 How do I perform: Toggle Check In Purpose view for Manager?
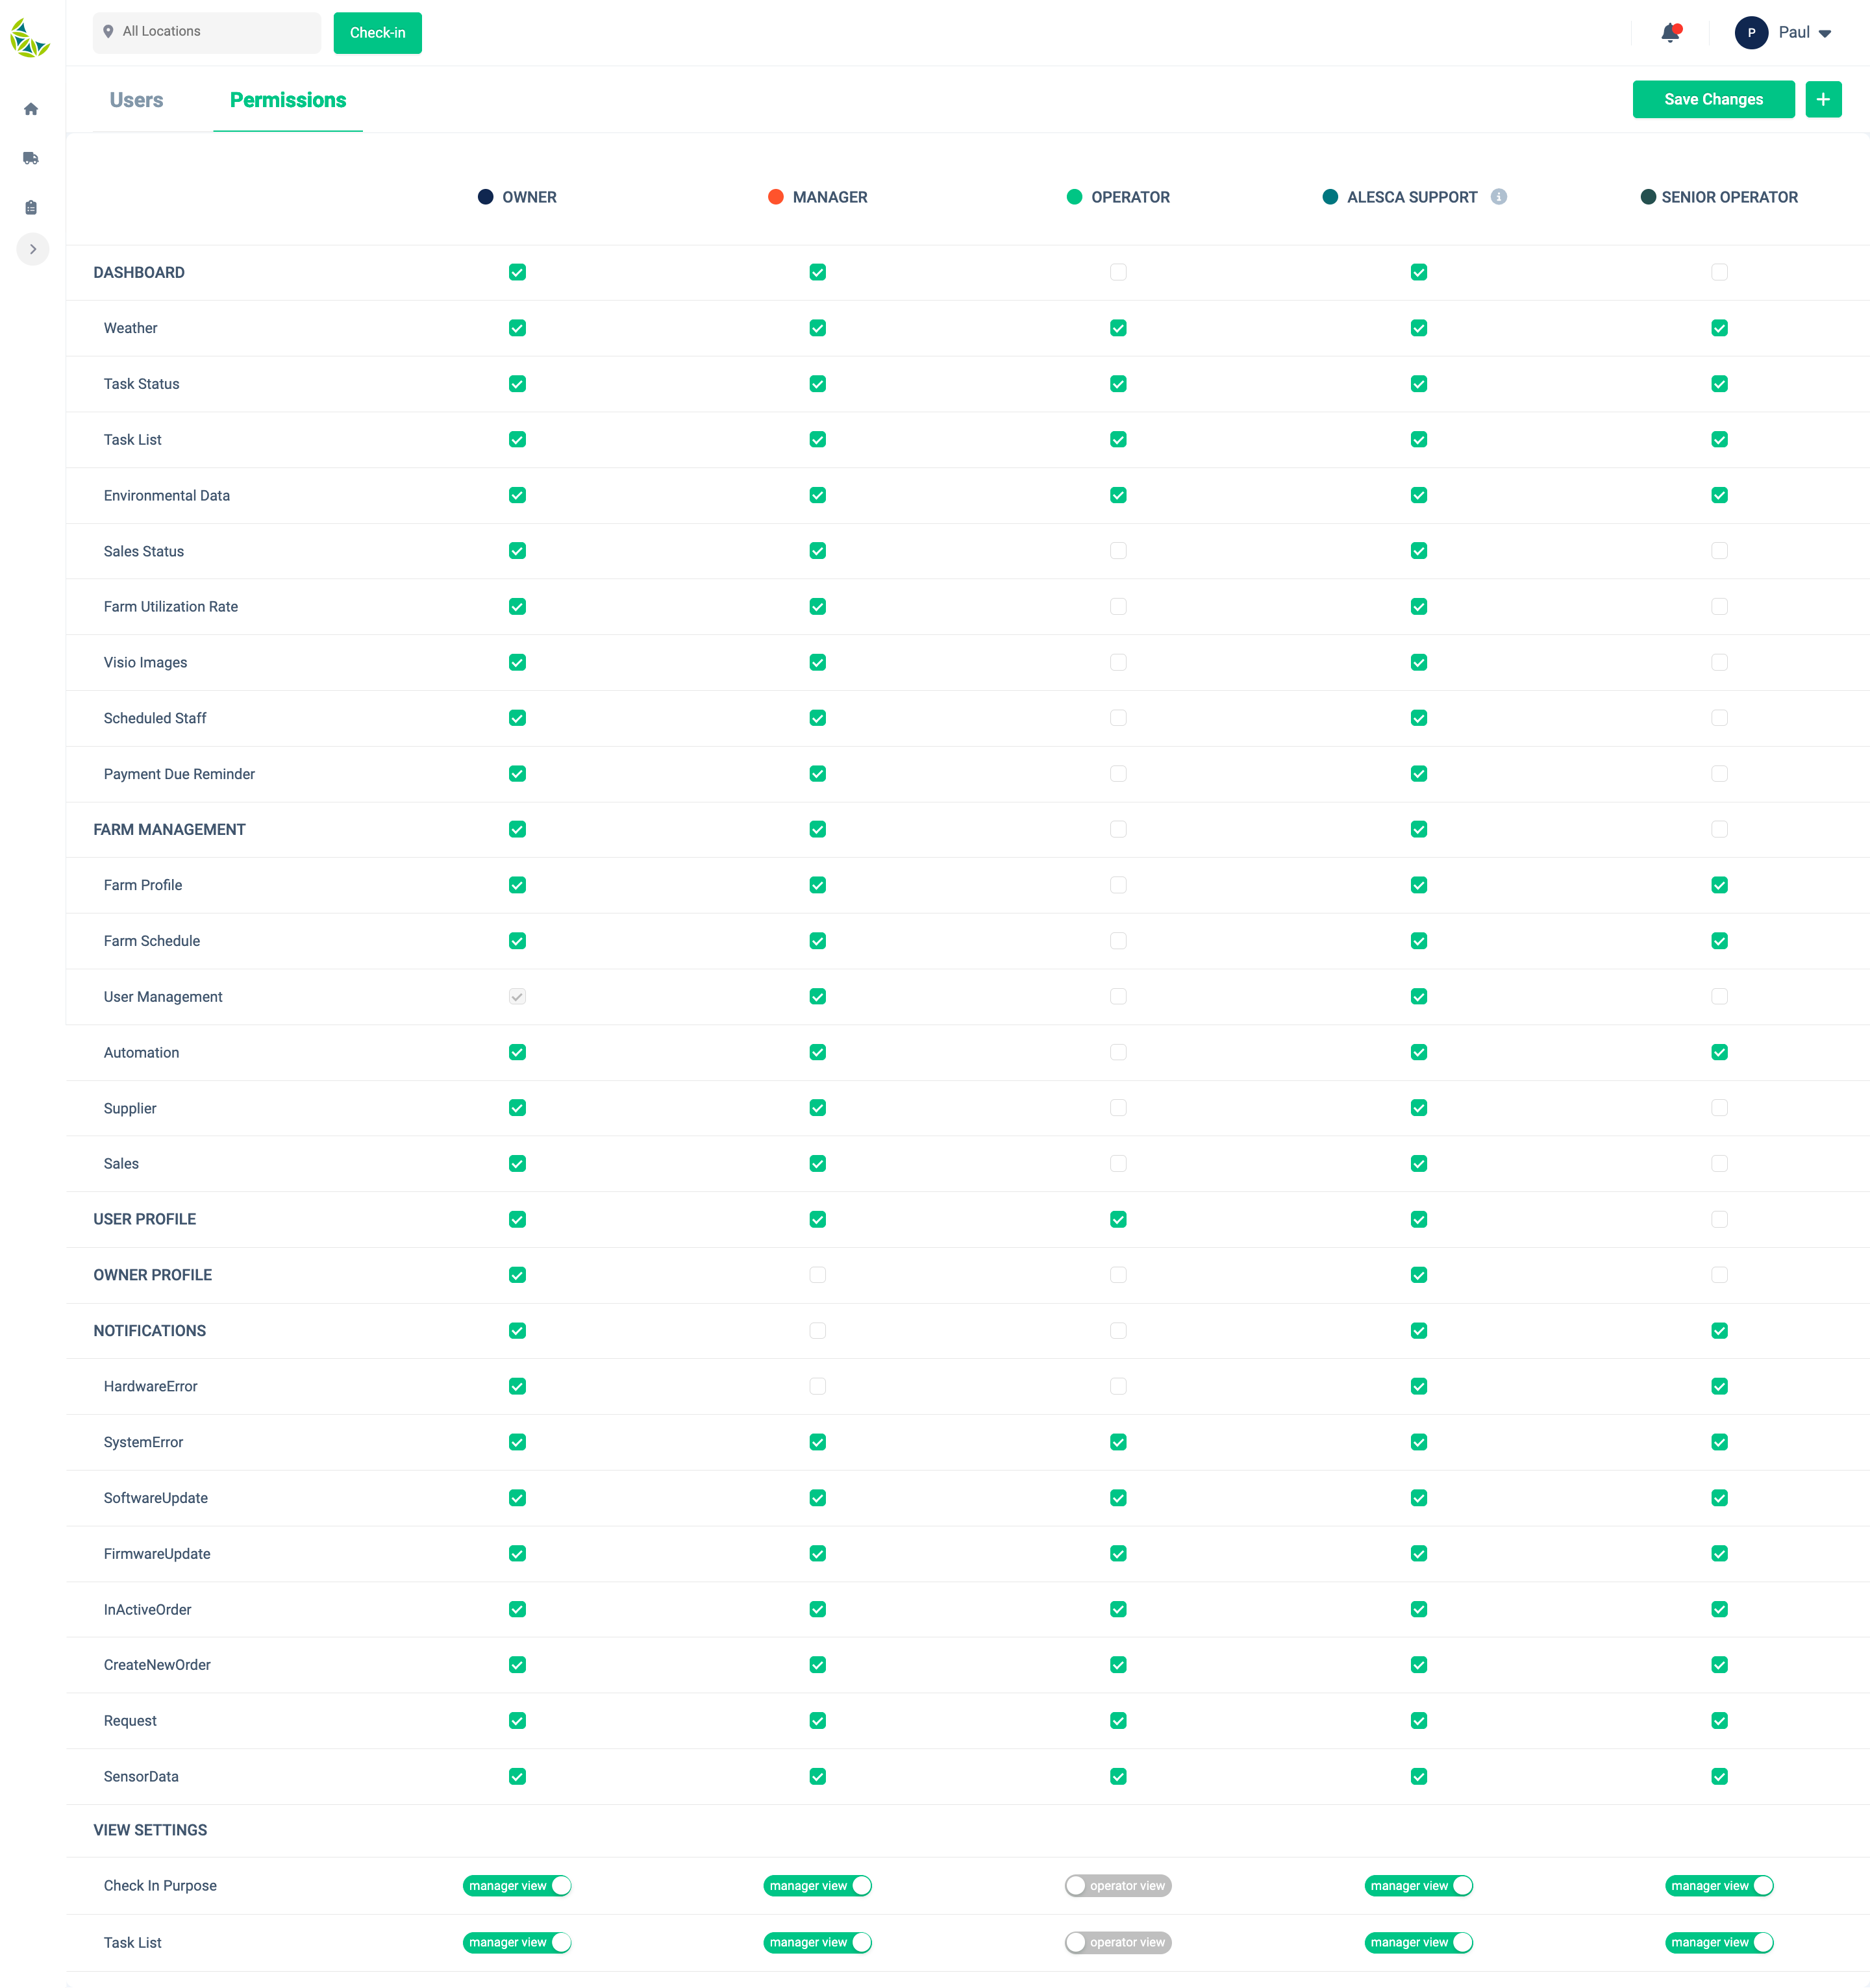[818, 1886]
